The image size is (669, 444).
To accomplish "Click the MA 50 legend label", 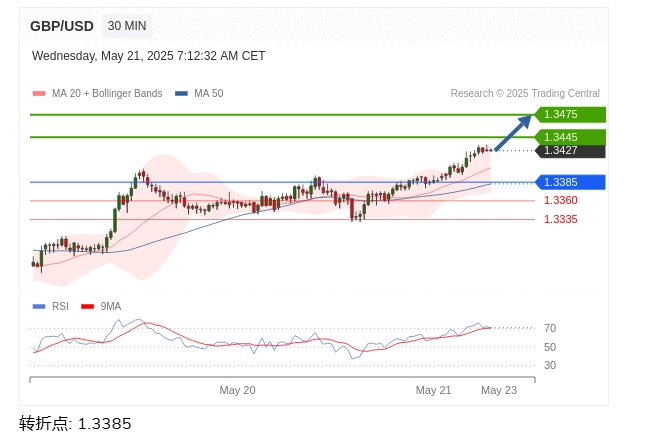I will click(209, 93).
